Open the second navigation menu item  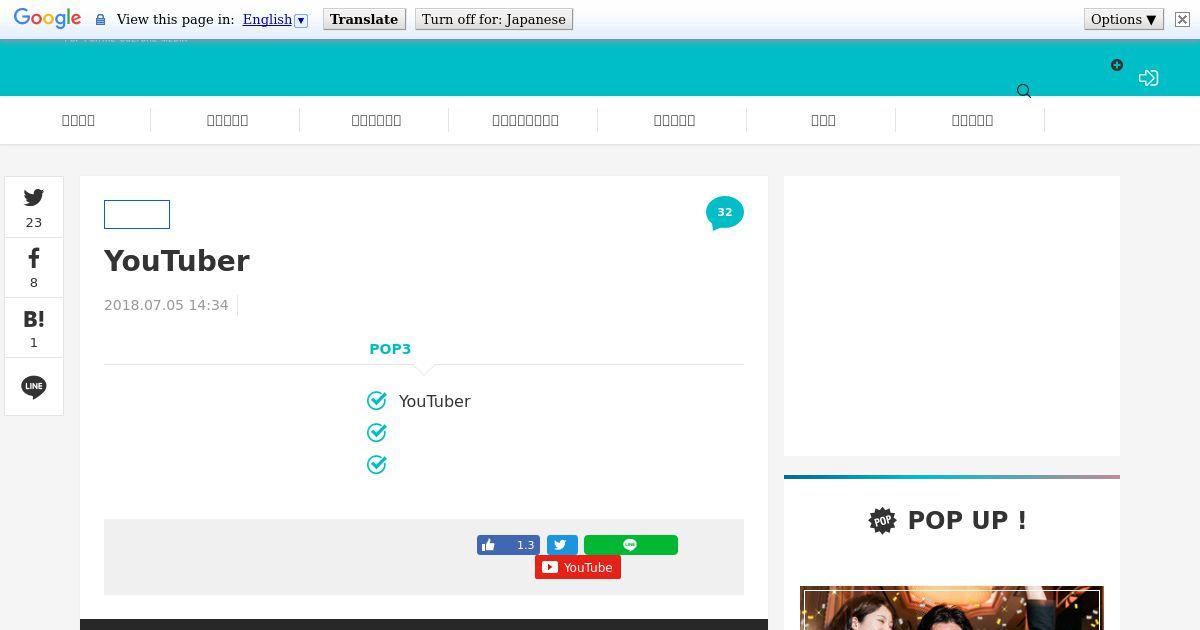(x=227, y=120)
